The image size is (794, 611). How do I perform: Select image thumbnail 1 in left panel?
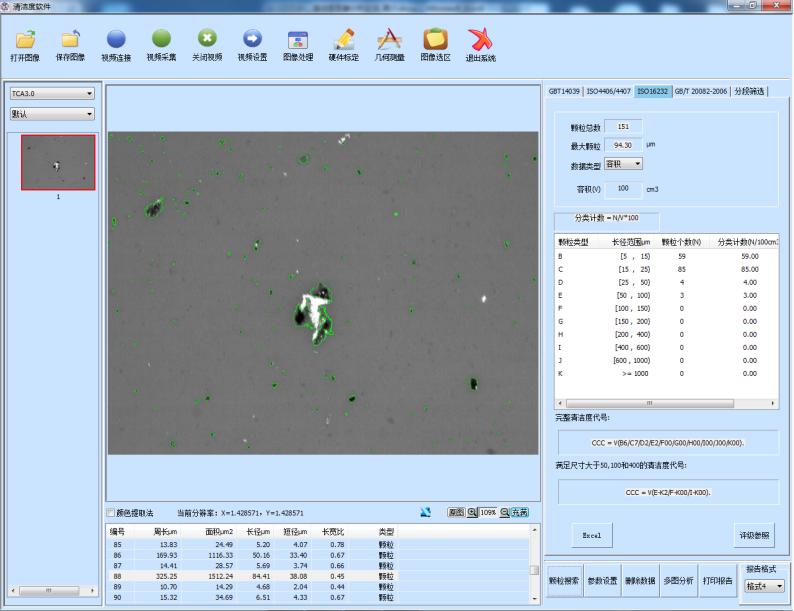tap(58, 162)
